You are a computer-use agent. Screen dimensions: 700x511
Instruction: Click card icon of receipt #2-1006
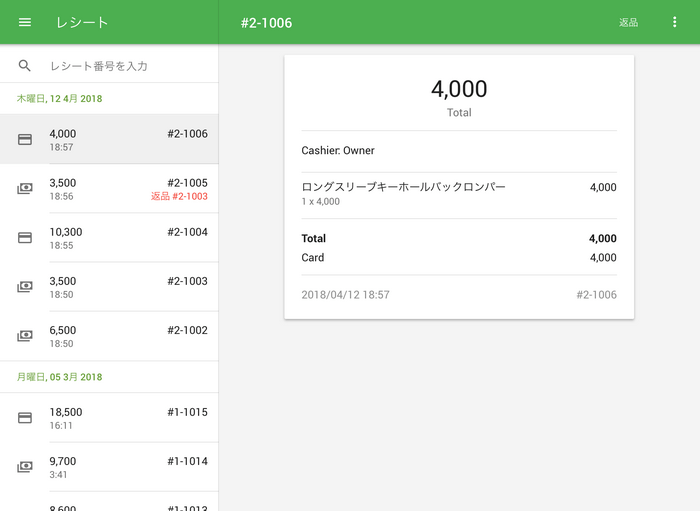point(25,140)
